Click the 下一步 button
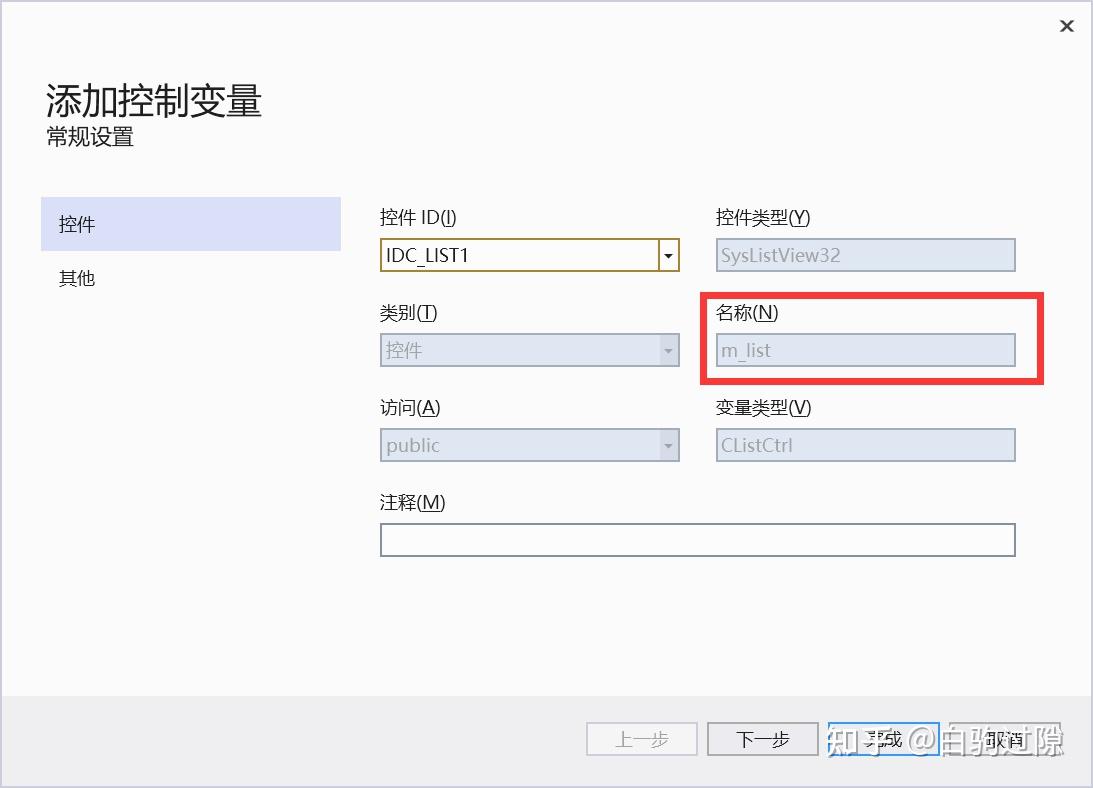This screenshot has width=1093, height=788. point(762,739)
